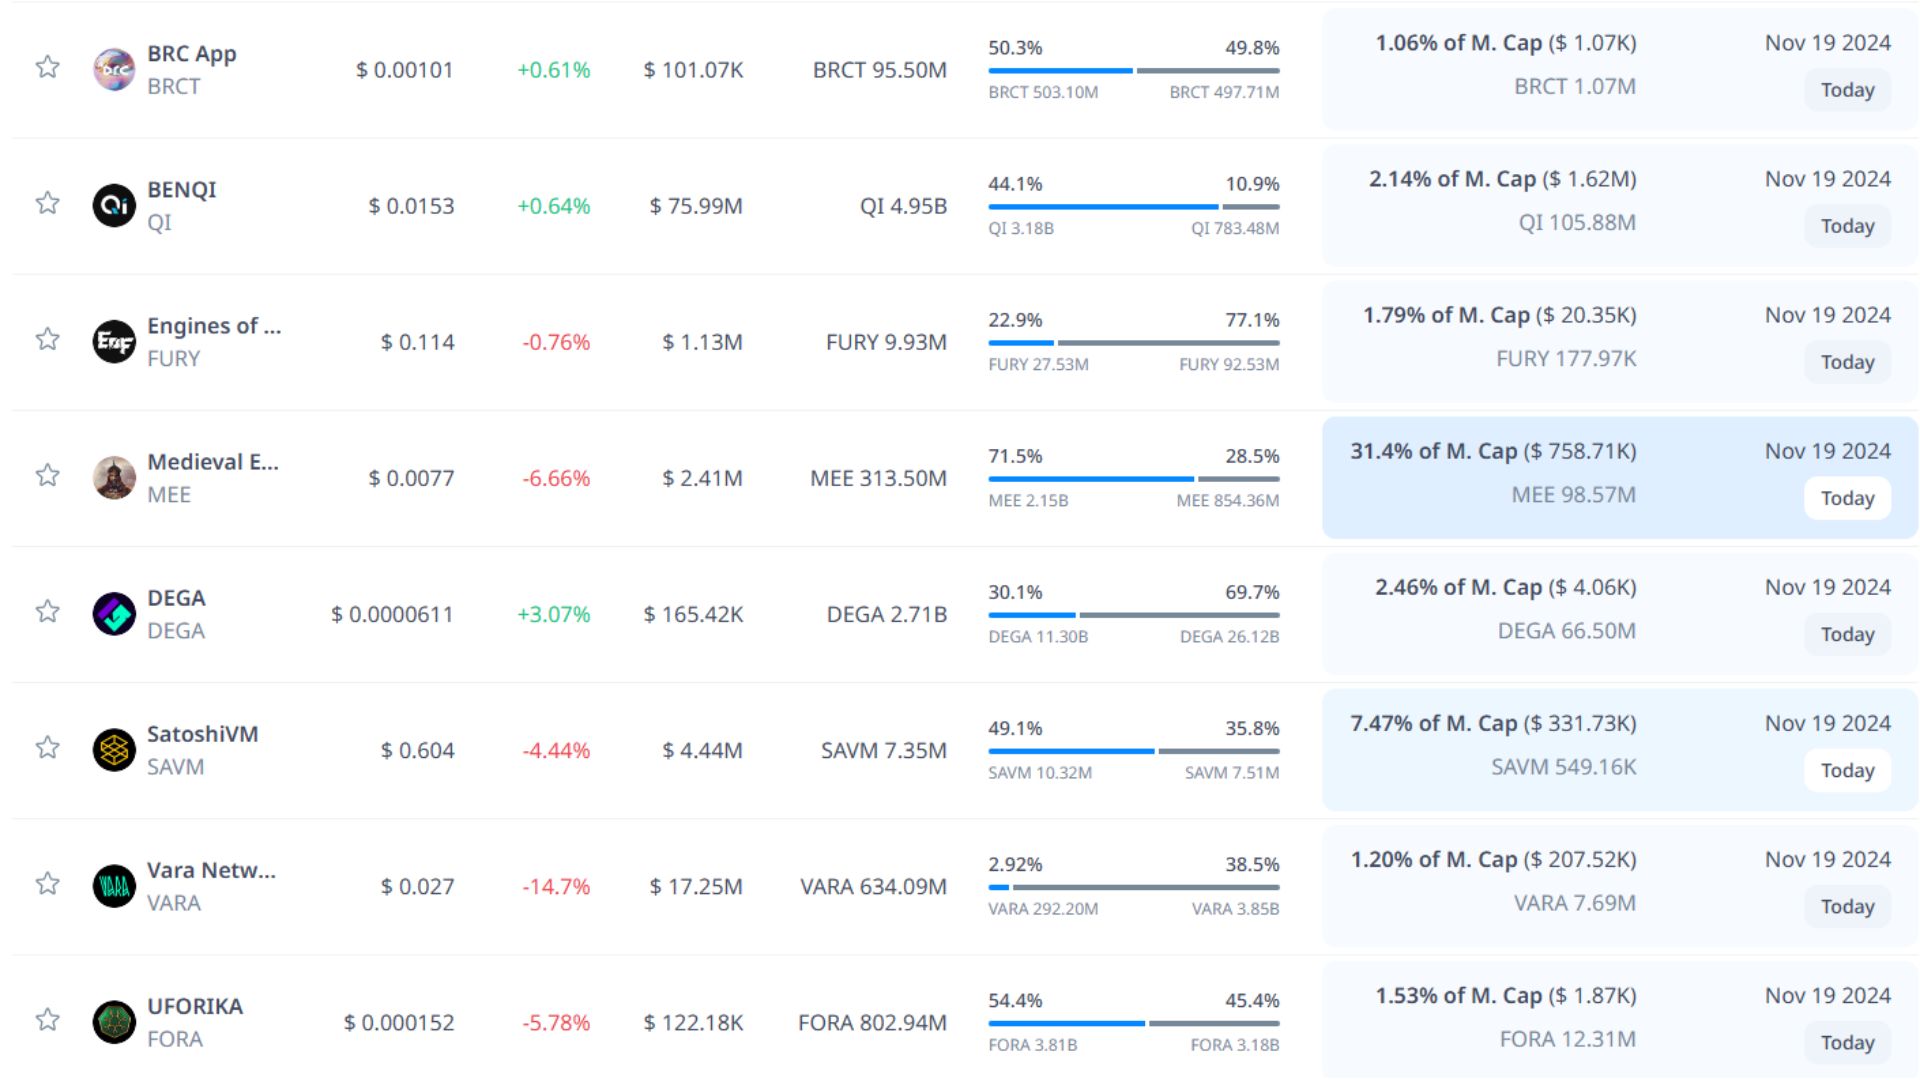Select the Engines of Fury unlock panel
Viewport: 1920px width, 1080px height.
[1620, 342]
